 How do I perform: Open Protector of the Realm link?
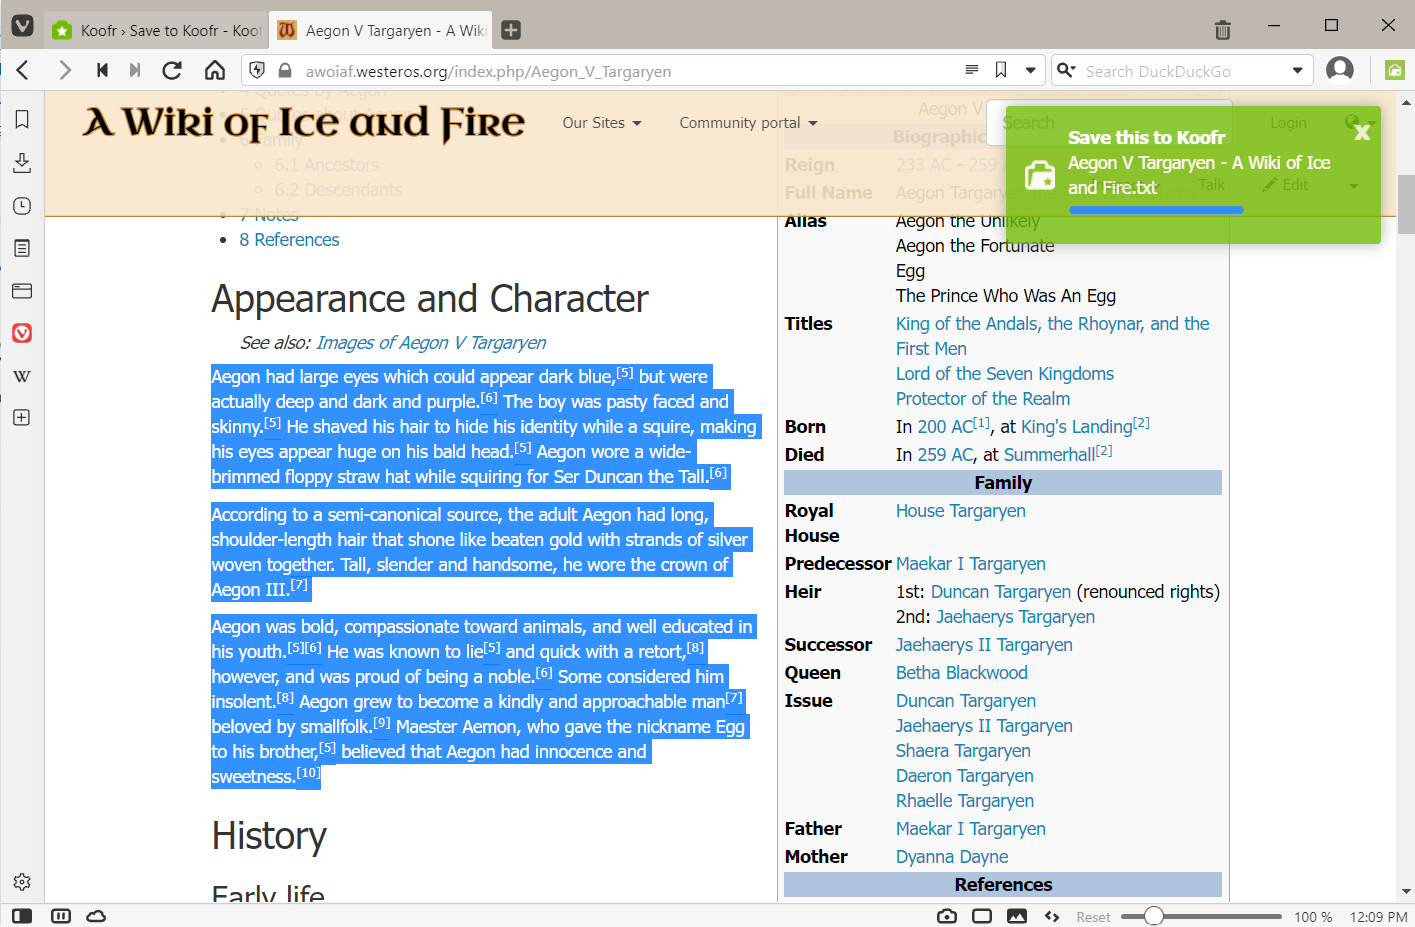[983, 399]
